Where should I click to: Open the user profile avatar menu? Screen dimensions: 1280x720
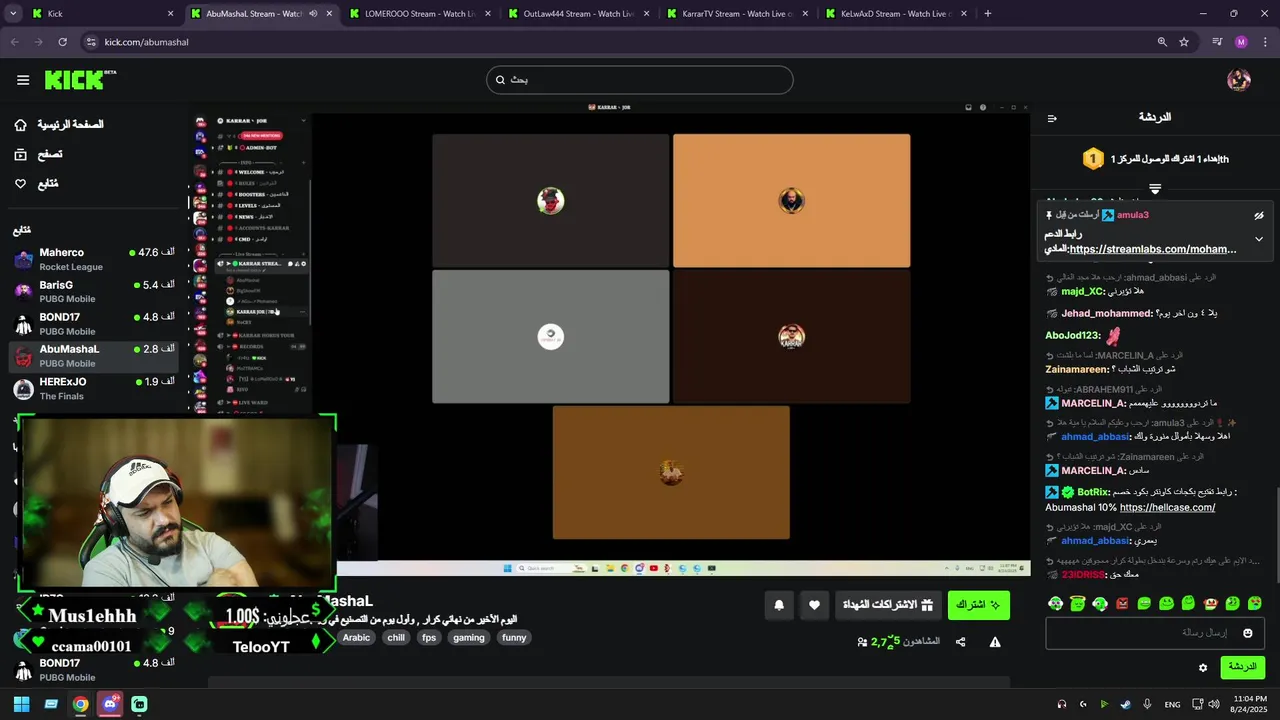pos(1238,80)
